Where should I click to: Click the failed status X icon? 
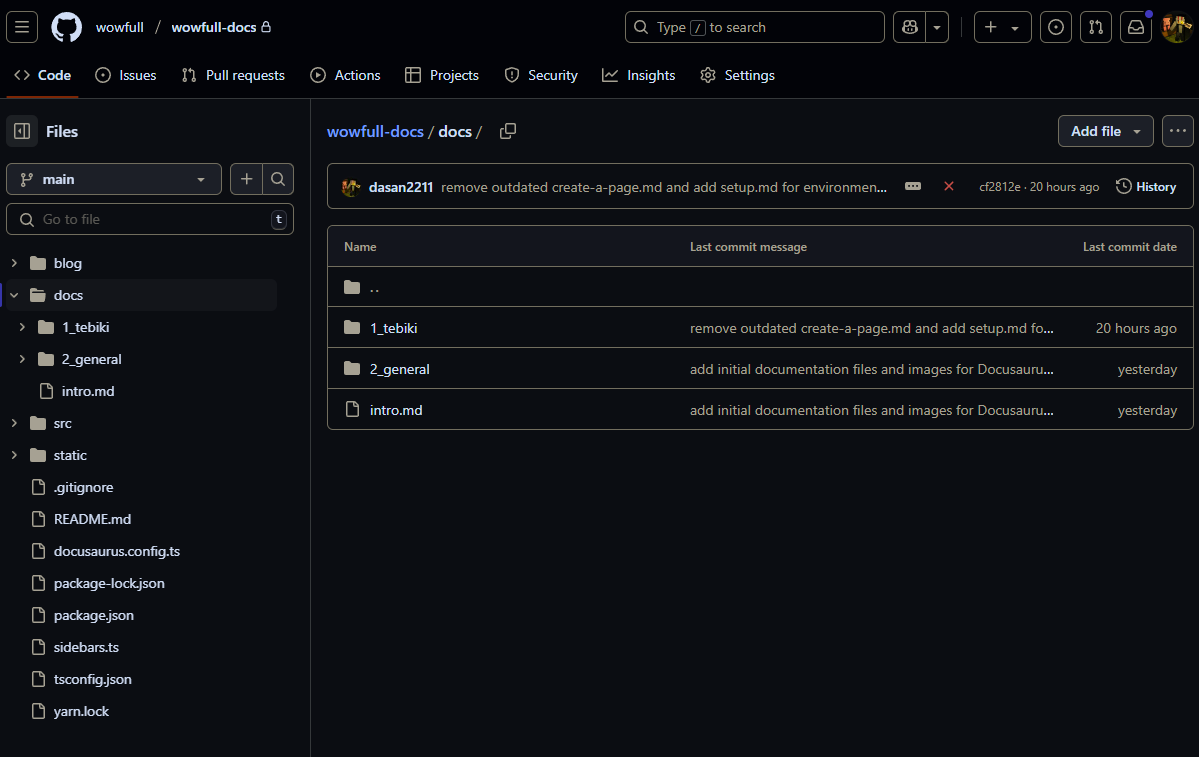coord(949,186)
